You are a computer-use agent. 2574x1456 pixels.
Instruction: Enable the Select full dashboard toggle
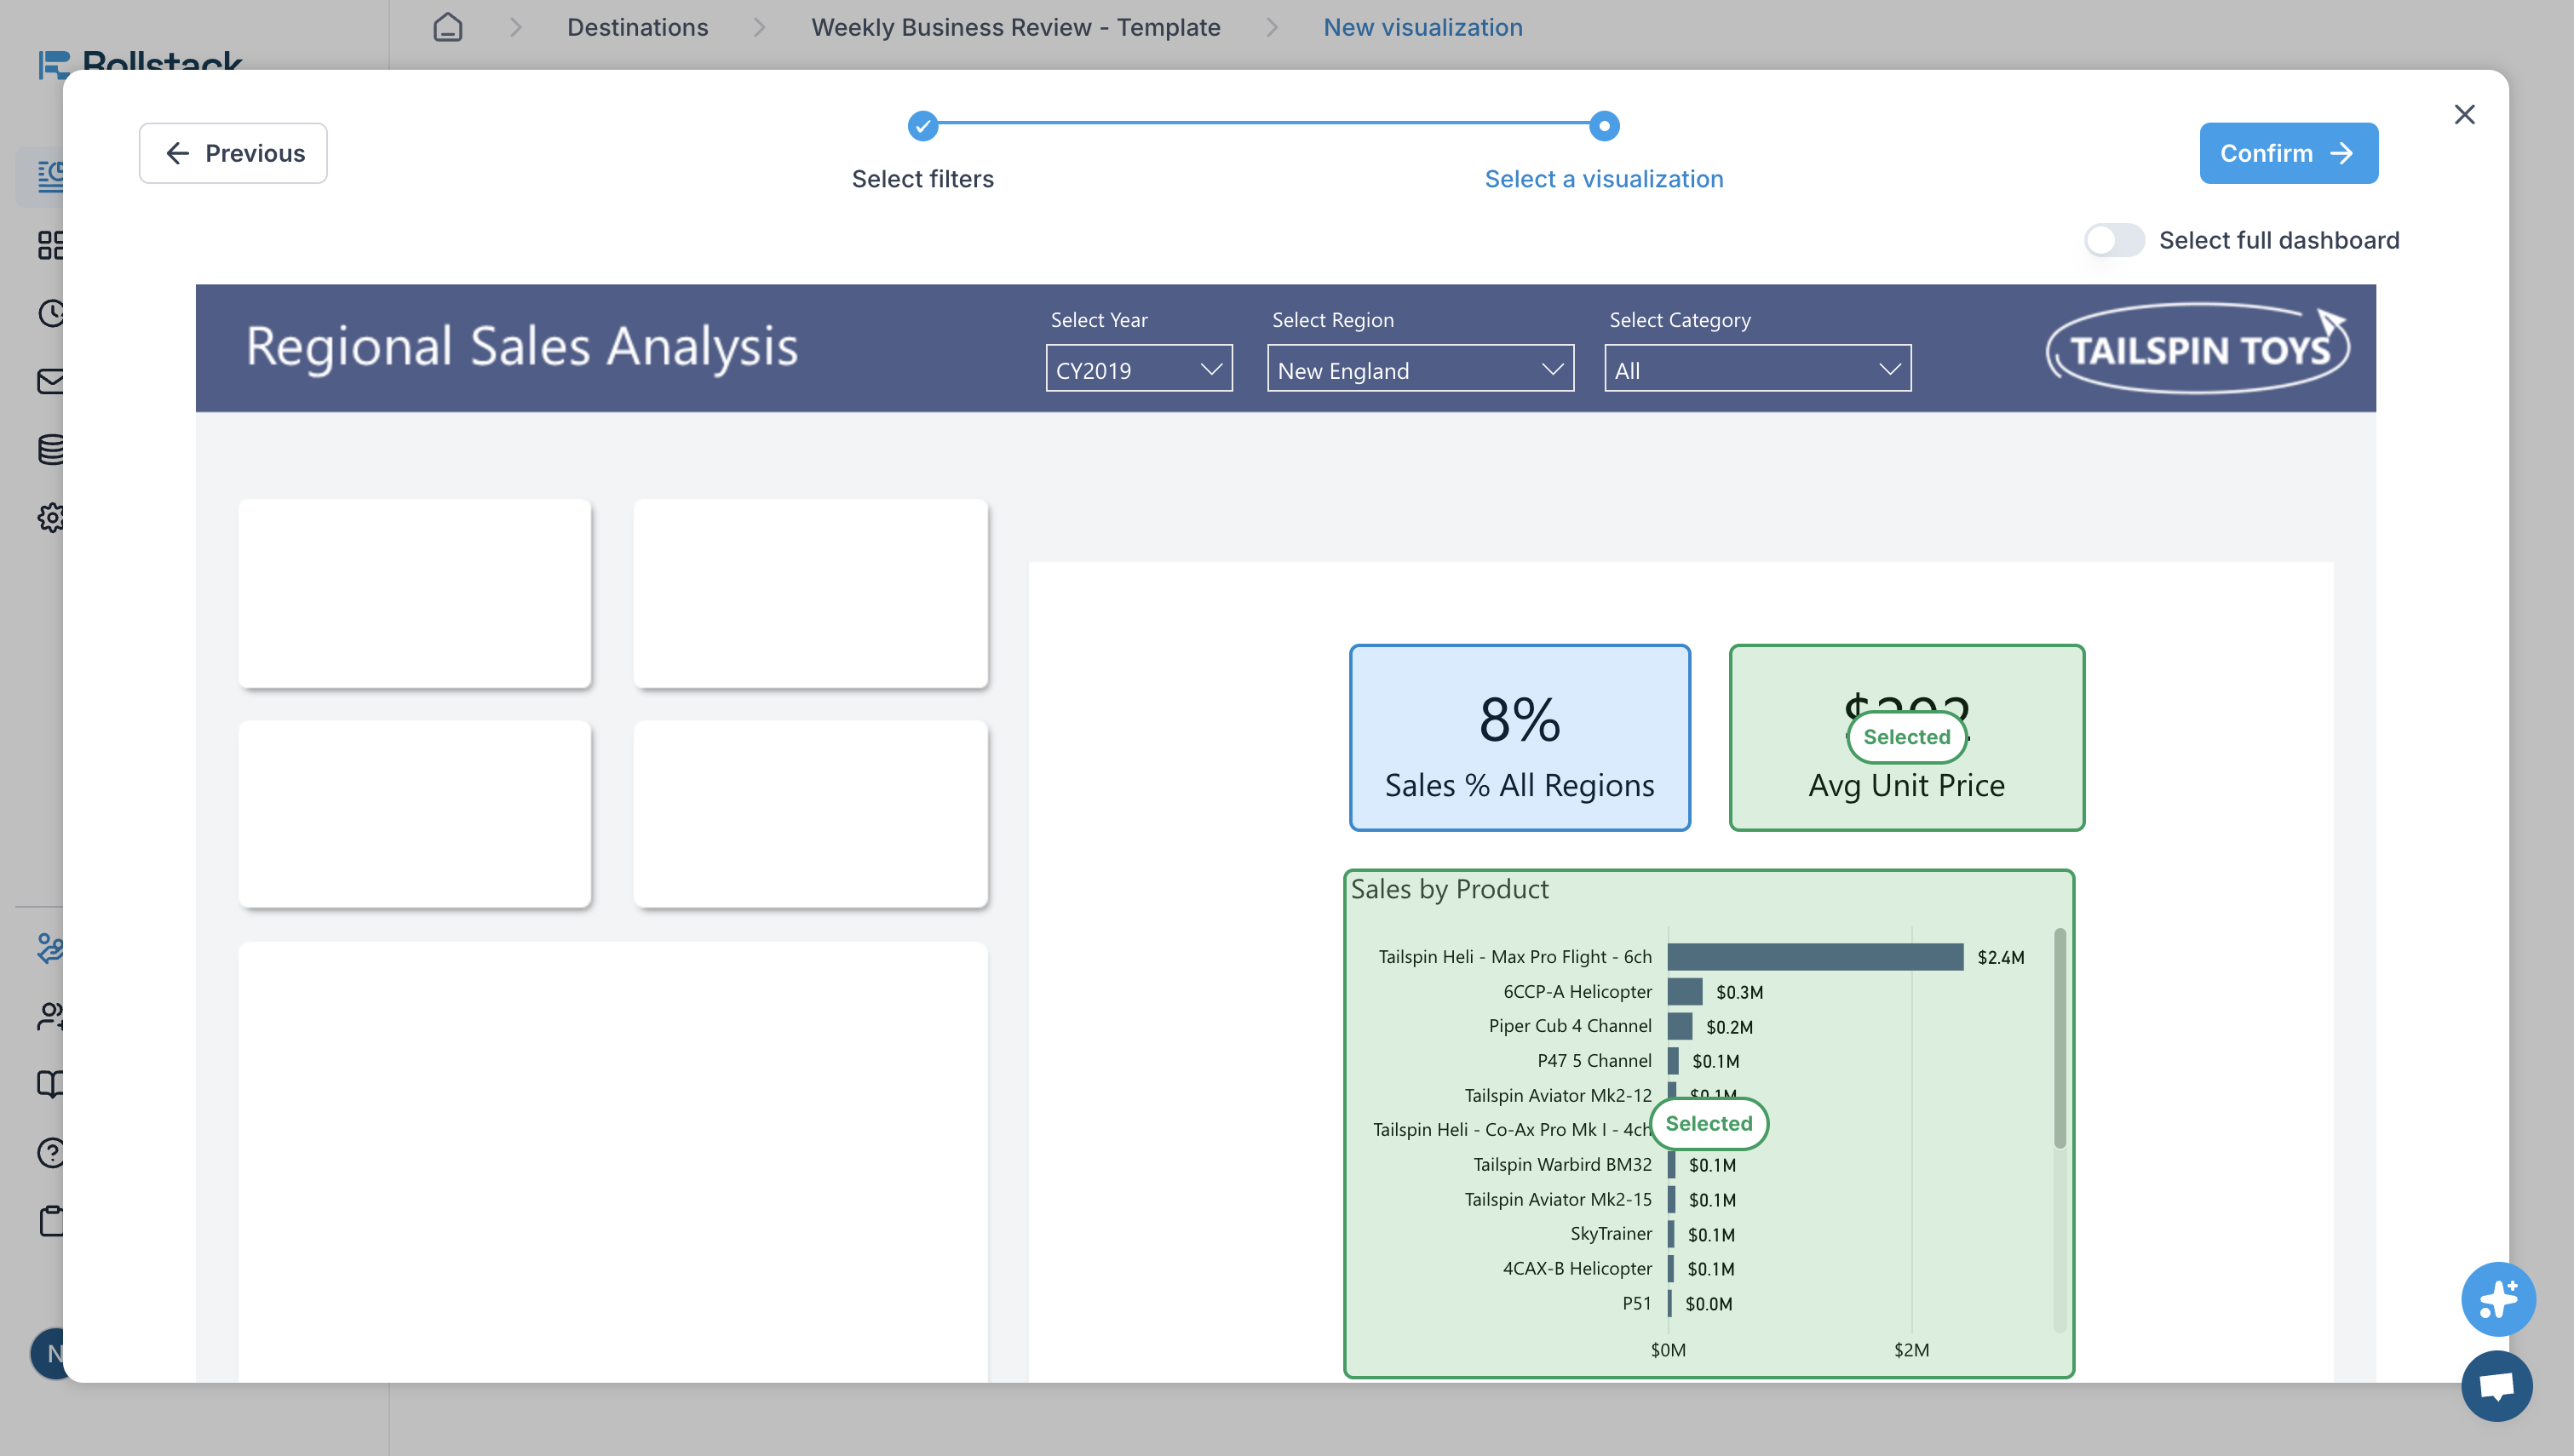click(x=2114, y=240)
